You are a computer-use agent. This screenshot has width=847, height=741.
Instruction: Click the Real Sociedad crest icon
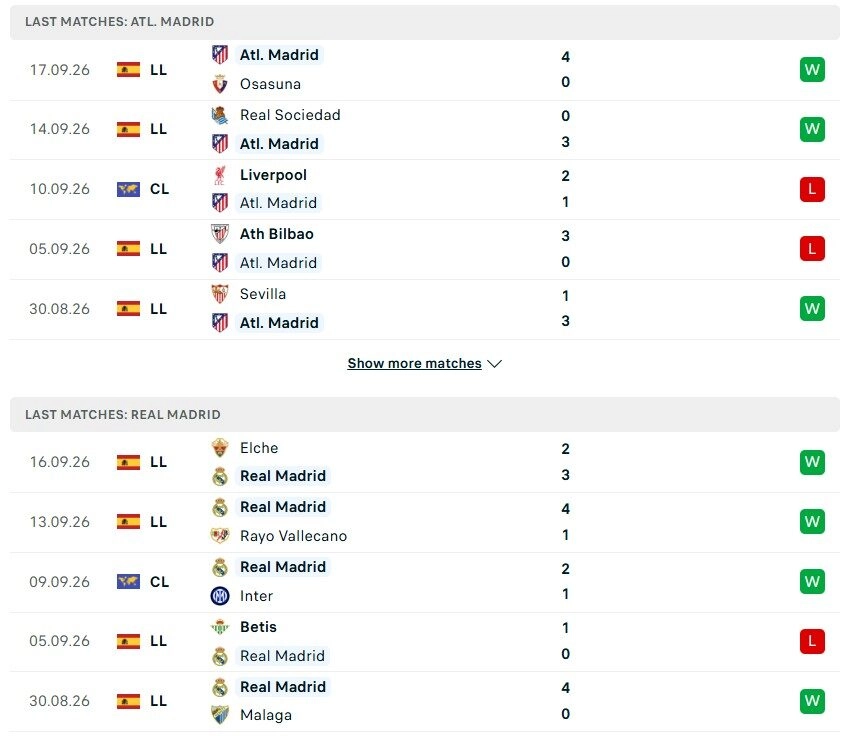219,115
